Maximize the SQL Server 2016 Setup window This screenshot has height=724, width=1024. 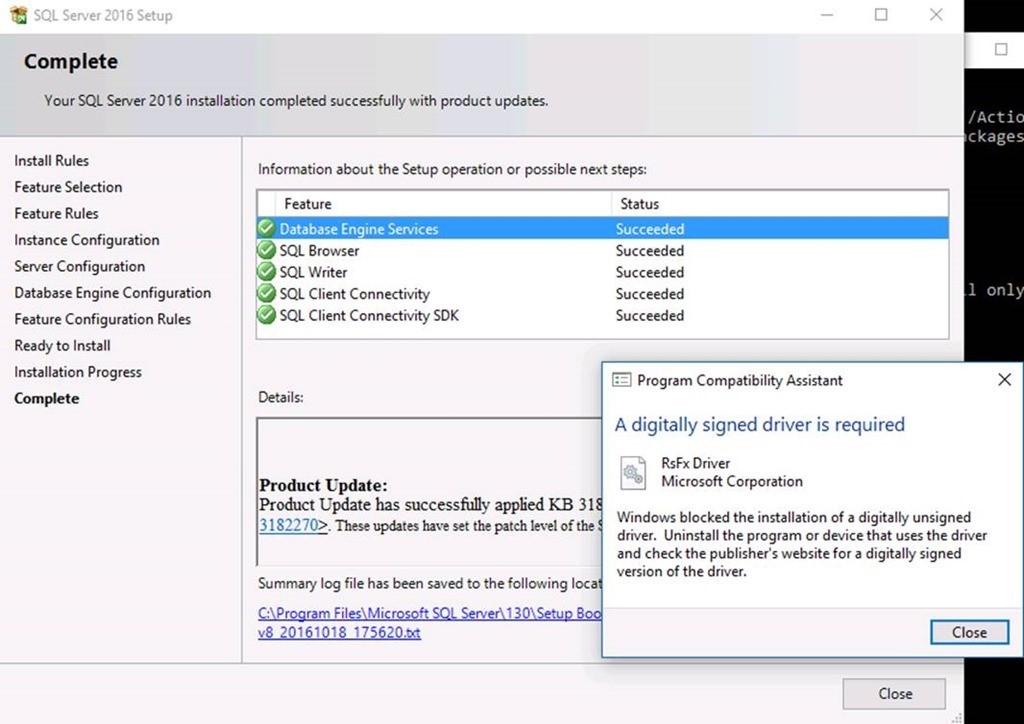(881, 14)
